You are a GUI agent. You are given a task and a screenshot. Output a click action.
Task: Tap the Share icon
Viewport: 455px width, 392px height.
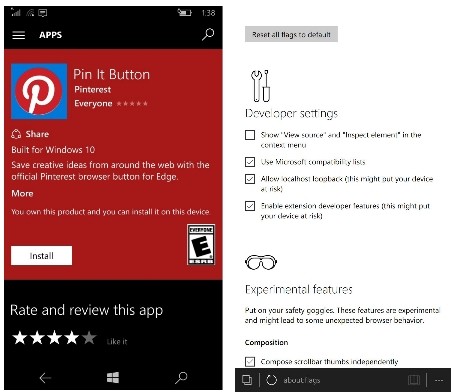click(16, 134)
